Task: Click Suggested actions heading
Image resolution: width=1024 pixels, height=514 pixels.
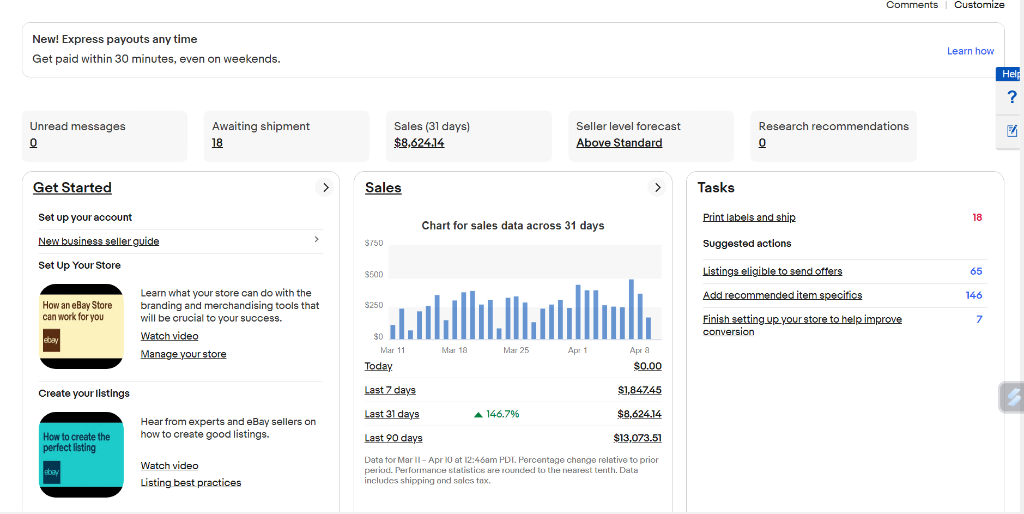Action: 747,244
